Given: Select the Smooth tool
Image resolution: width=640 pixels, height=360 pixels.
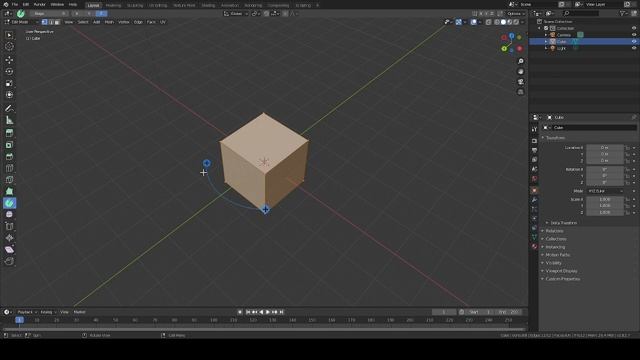Looking at the screenshot, I should (9, 215).
